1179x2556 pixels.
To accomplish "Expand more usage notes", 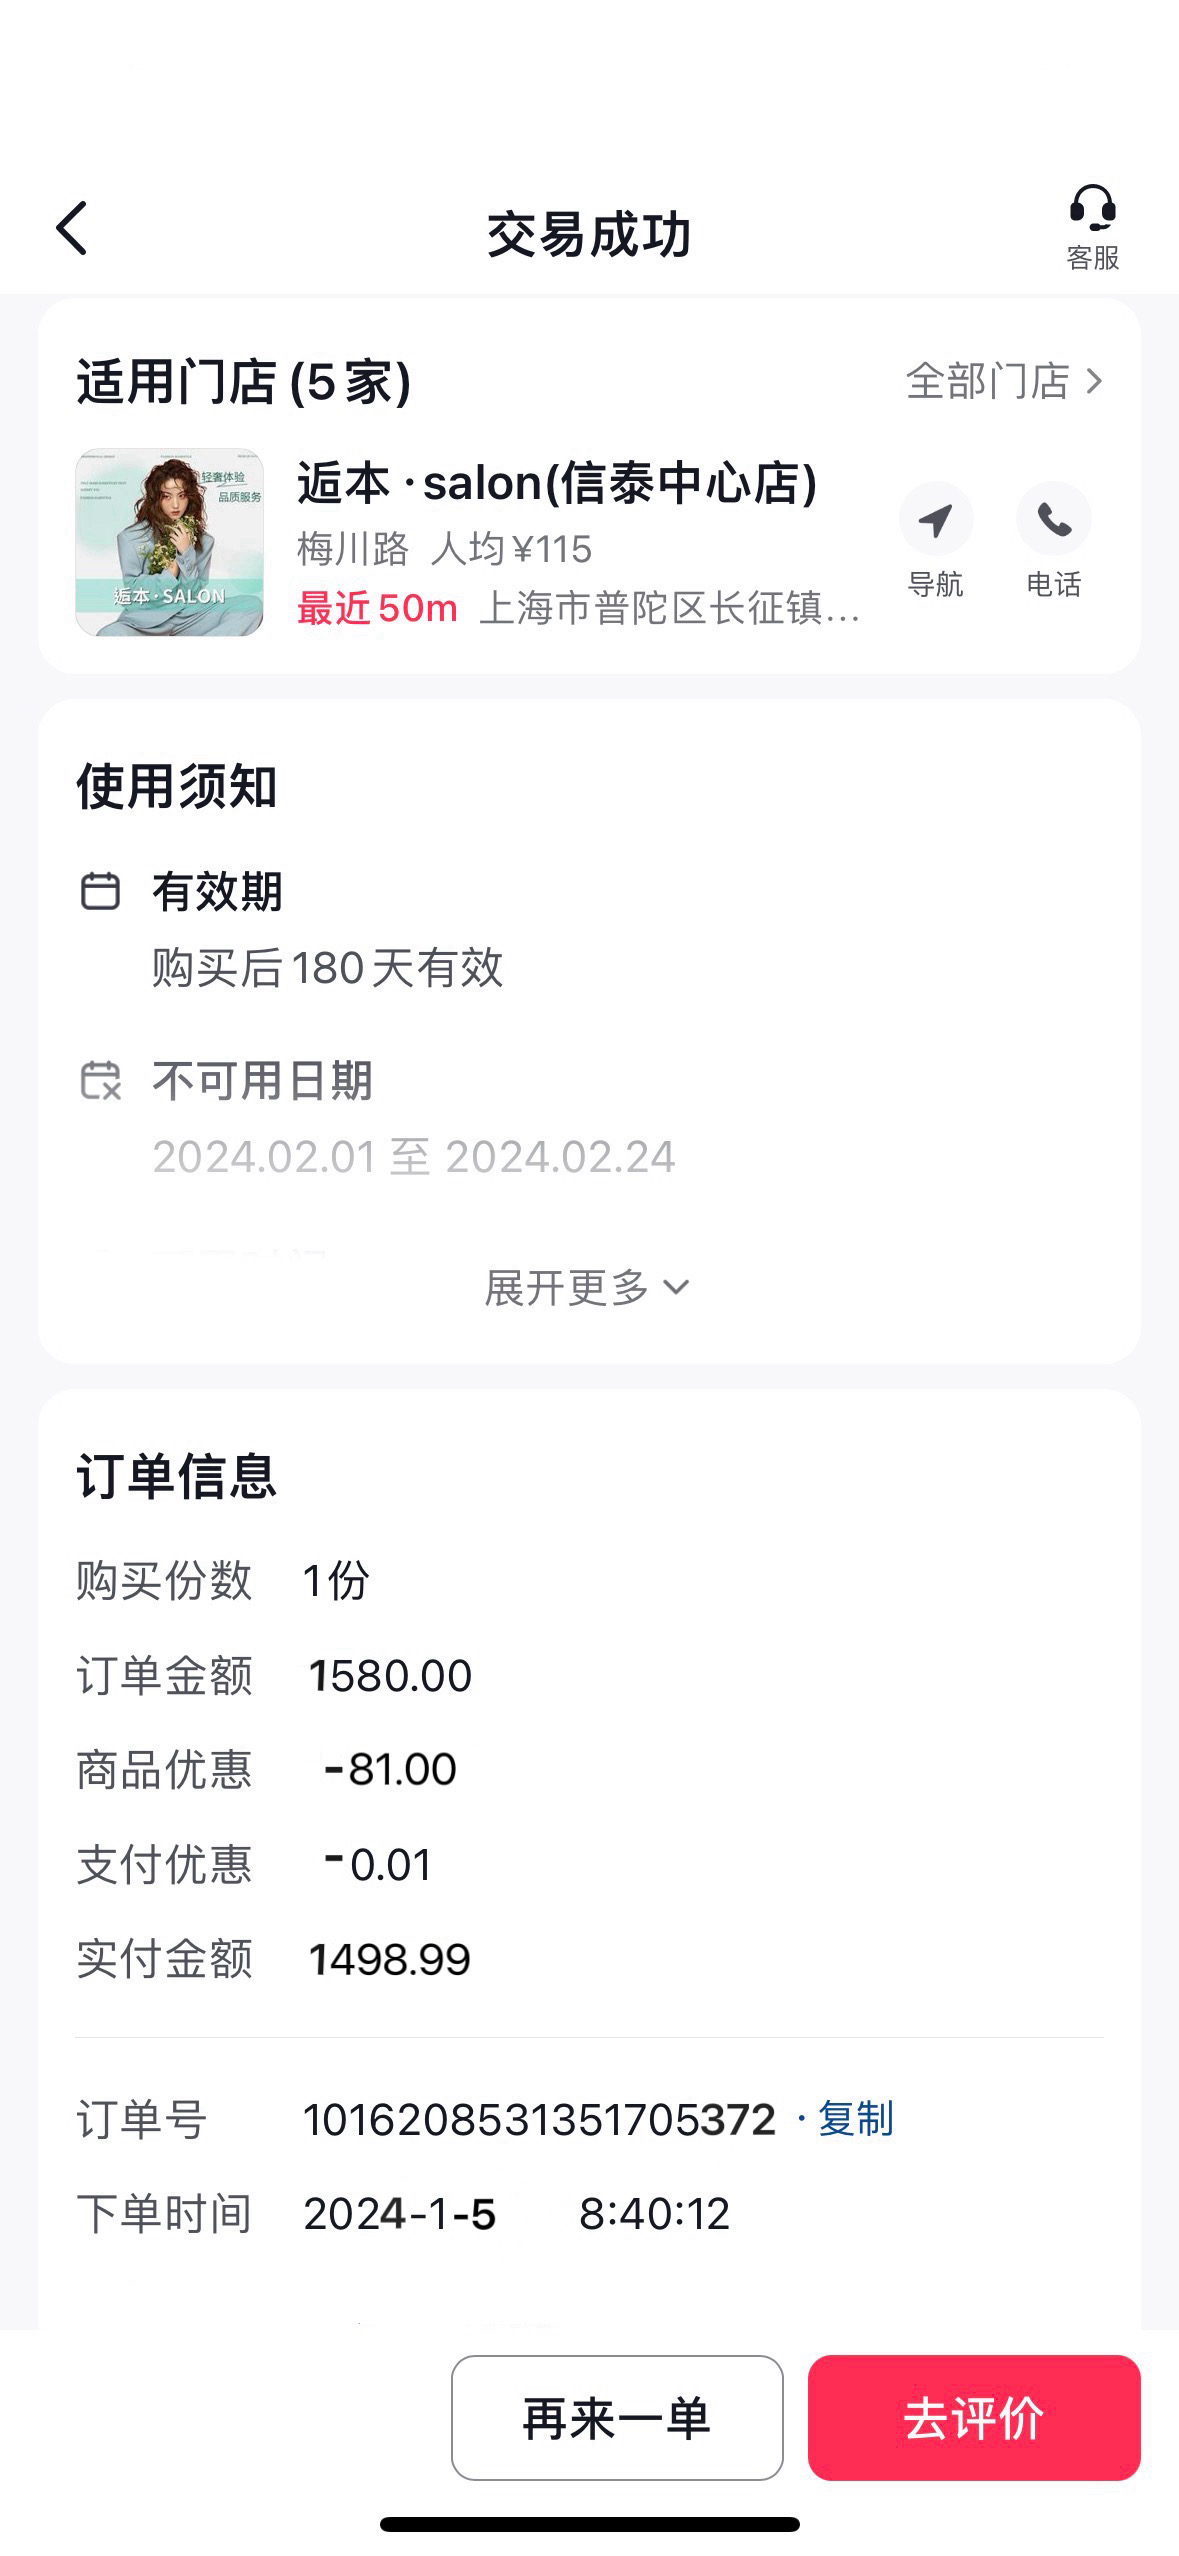I will tap(588, 1287).
